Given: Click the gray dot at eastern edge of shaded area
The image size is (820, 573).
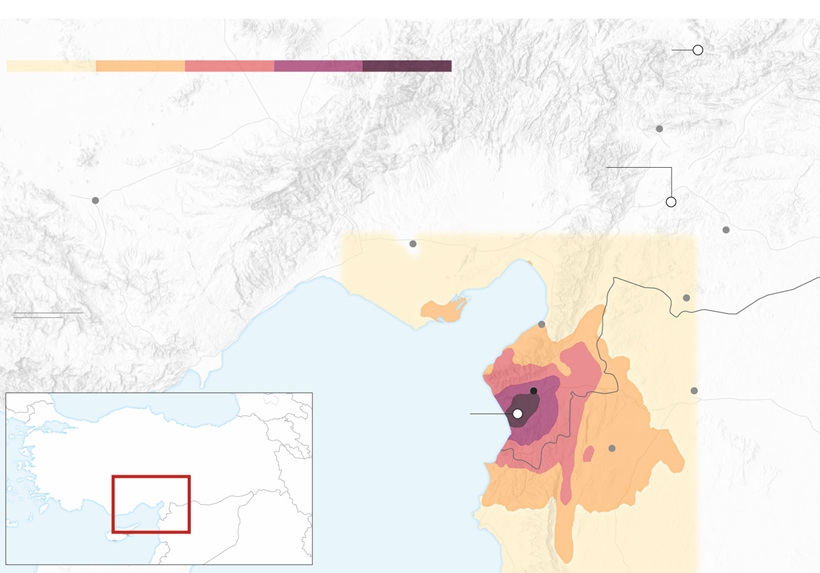Looking at the screenshot, I should (694, 391).
